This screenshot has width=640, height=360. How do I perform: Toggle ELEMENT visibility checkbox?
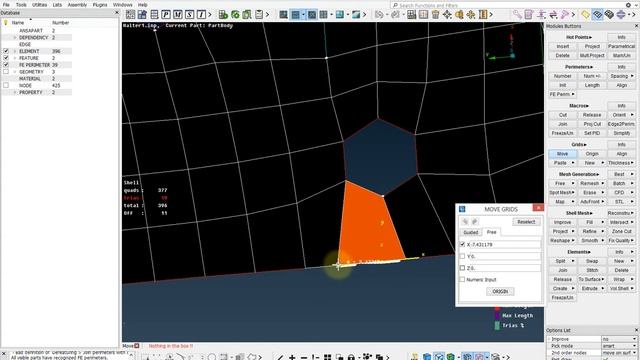[6, 51]
